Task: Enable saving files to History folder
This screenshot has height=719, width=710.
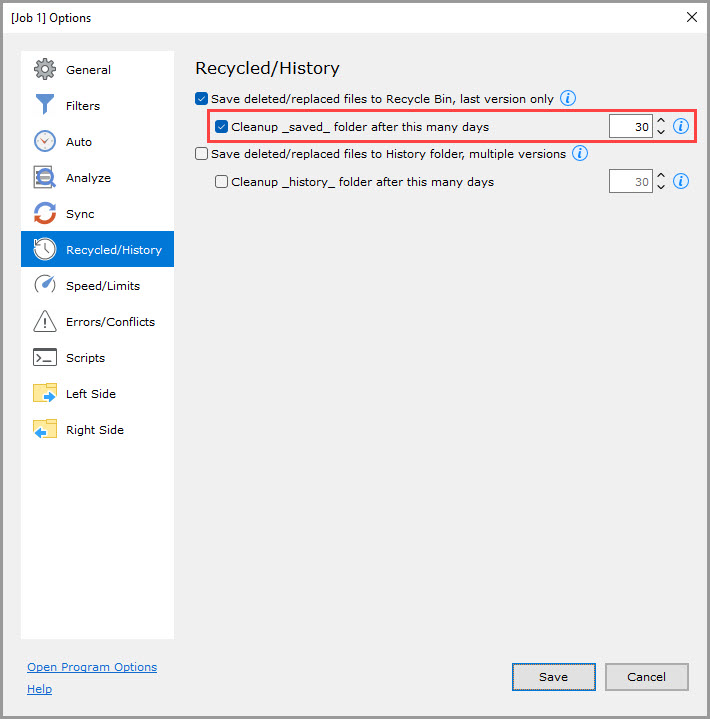Action: coord(202,154)
